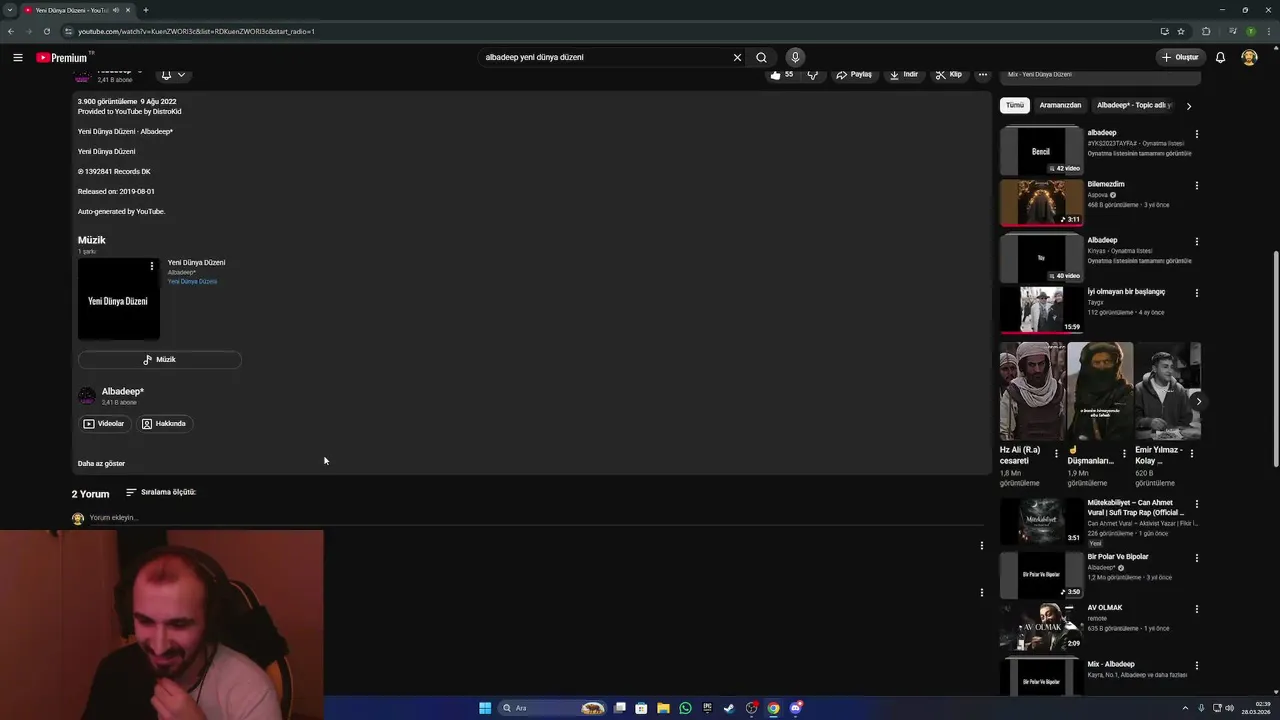Viewport: 1280px width, 720px height.
Task: Open the Emir Yılmaz short thumbnail
Action: pos(1168,392)
